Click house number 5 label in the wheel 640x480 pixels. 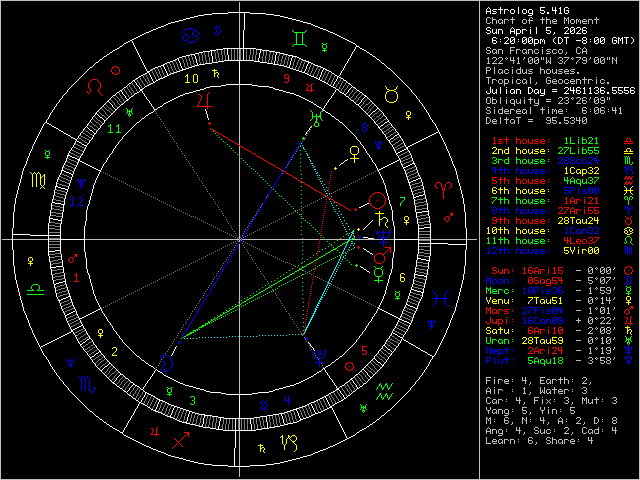click(x=364, y=351)
